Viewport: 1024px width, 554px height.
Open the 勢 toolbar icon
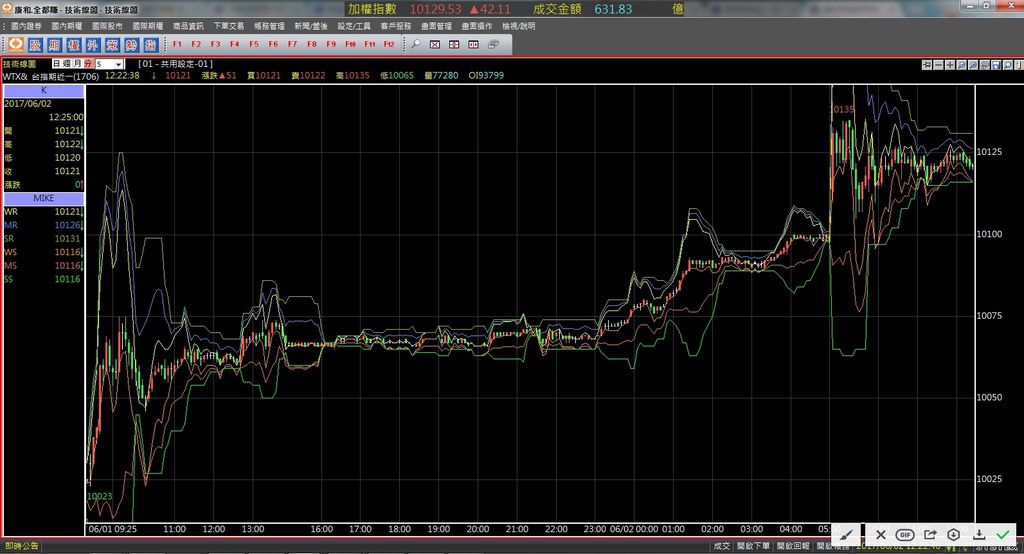132,44
